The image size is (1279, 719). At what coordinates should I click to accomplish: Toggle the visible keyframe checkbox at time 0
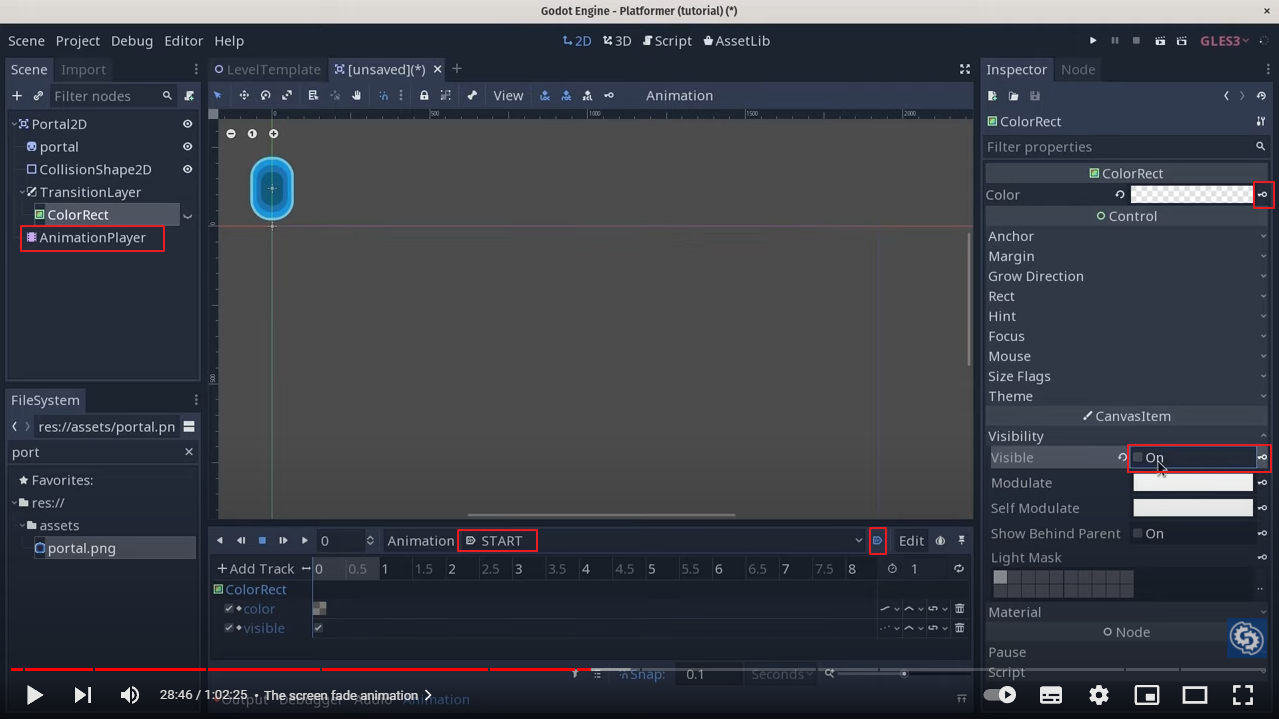click(318, 628)
